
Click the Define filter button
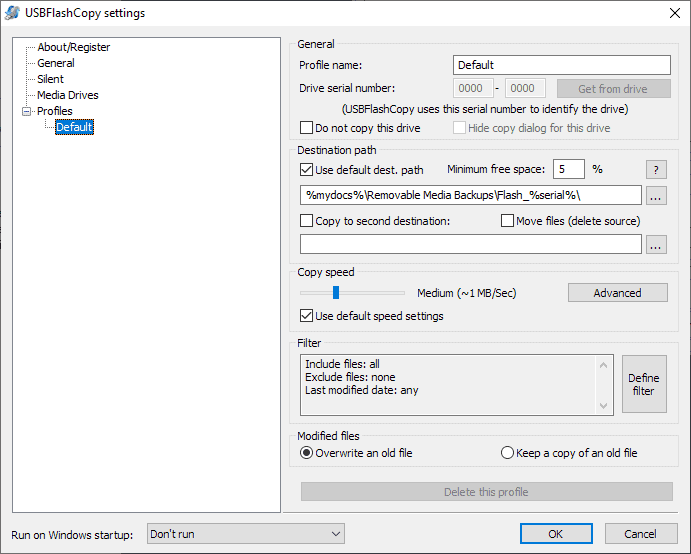pyautogui.click(x=644, y=384)
